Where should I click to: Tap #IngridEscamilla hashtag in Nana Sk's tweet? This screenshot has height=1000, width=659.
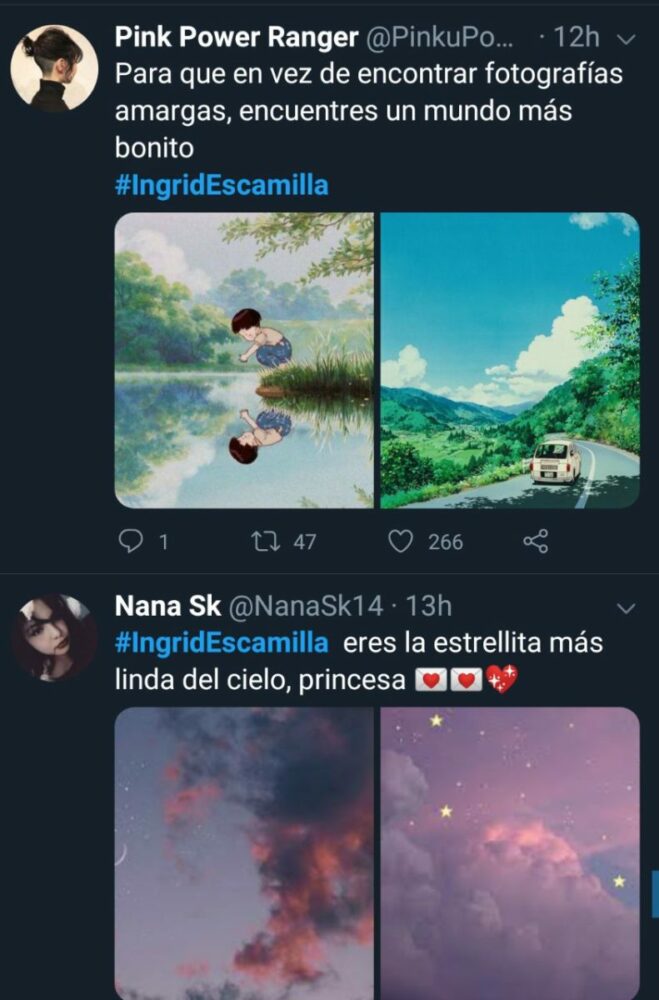[221, 641]
